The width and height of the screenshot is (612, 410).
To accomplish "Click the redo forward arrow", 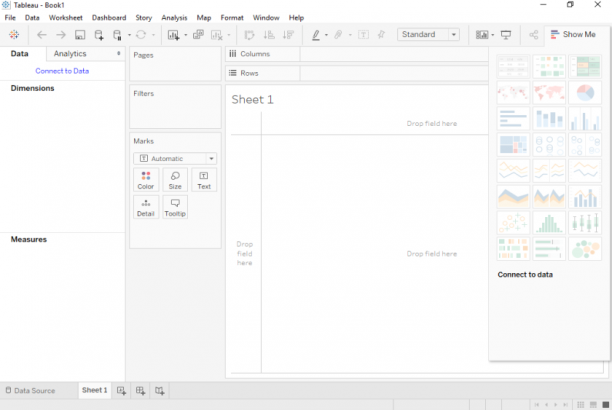I will coord(60,35).
